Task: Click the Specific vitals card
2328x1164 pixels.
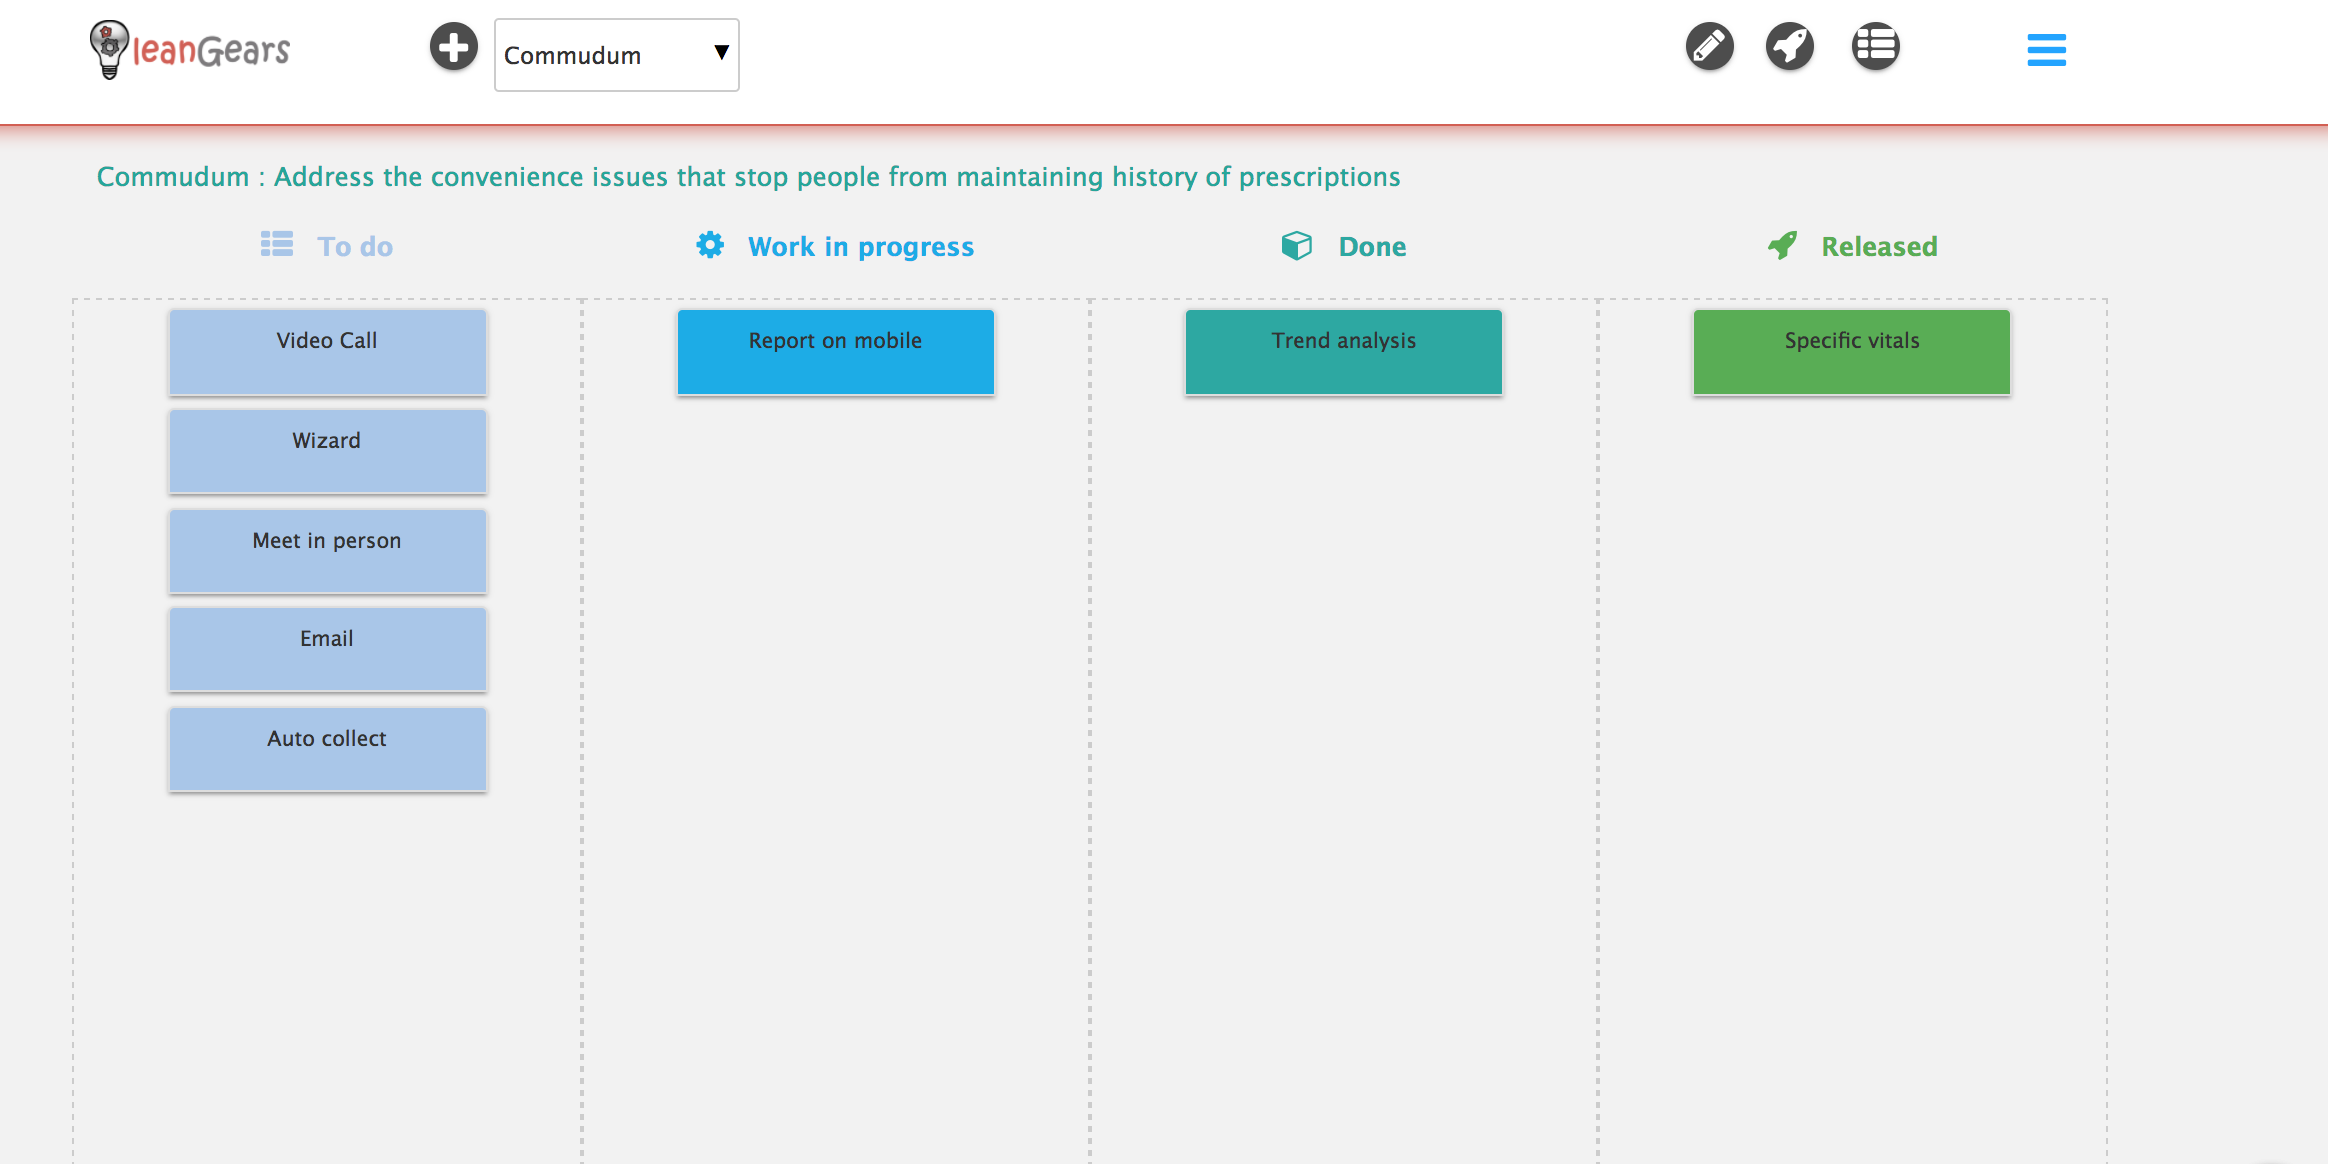Action: [1851, 352]
